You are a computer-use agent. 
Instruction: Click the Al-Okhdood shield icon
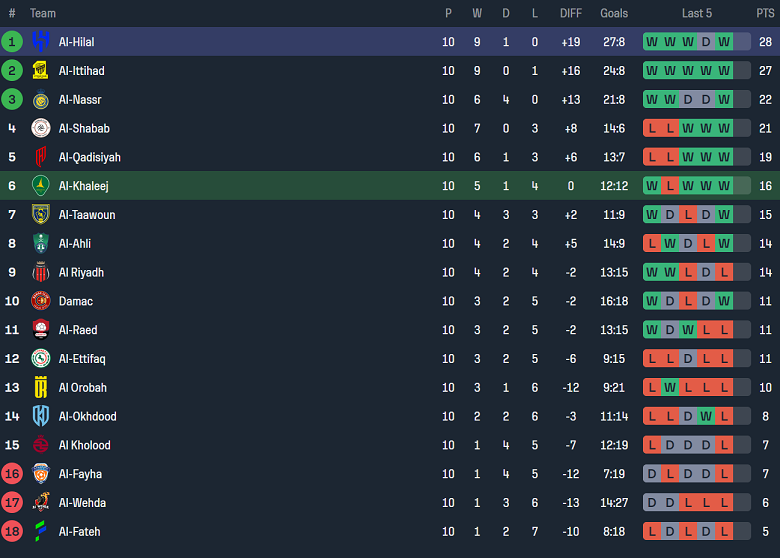tap(41, 416)
